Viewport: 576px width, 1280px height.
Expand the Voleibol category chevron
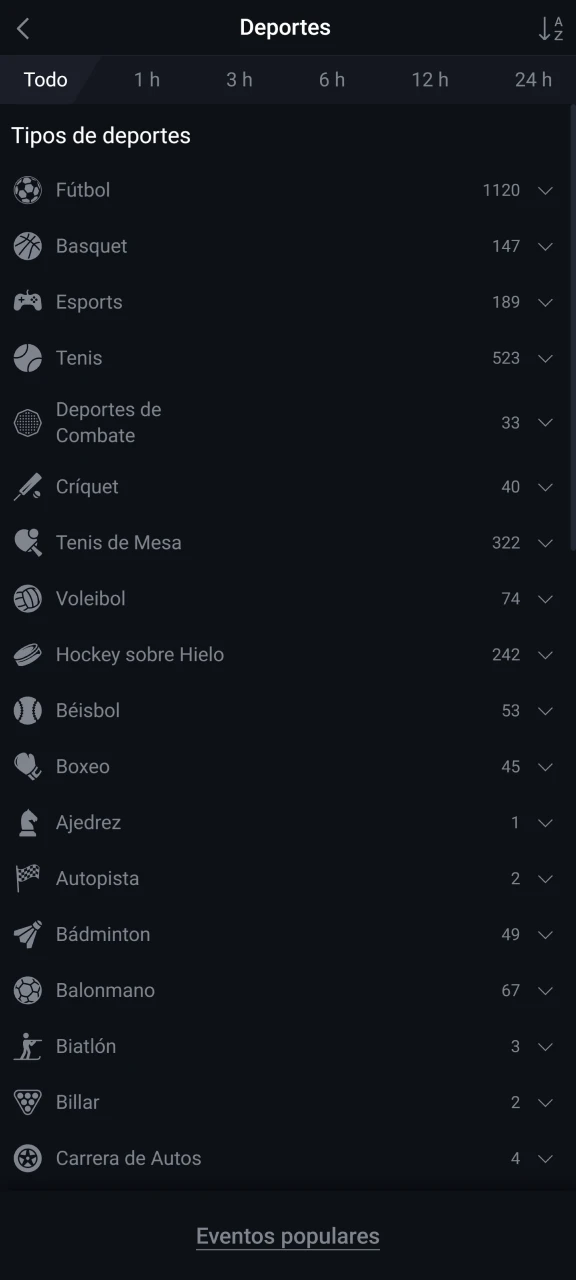(545, 598)
